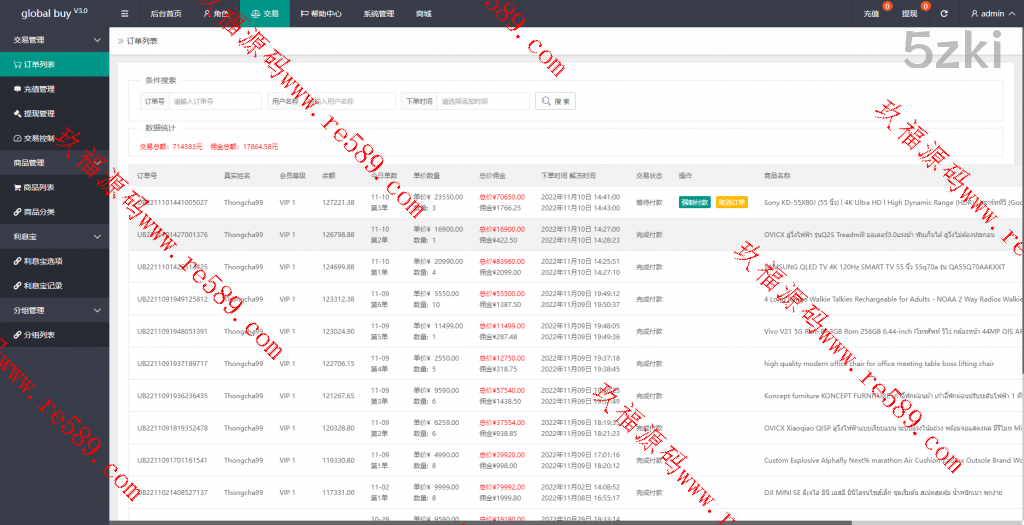Open 分组列表 in the sidebar

[x=40, y=335]
